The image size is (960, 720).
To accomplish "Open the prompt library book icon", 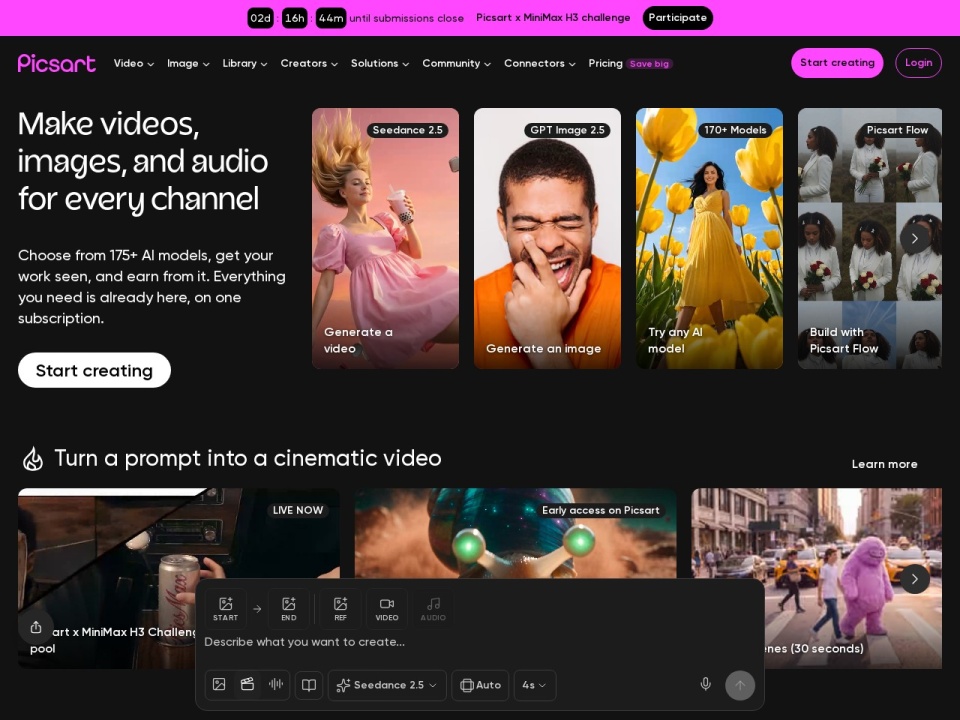I will 309,685.
